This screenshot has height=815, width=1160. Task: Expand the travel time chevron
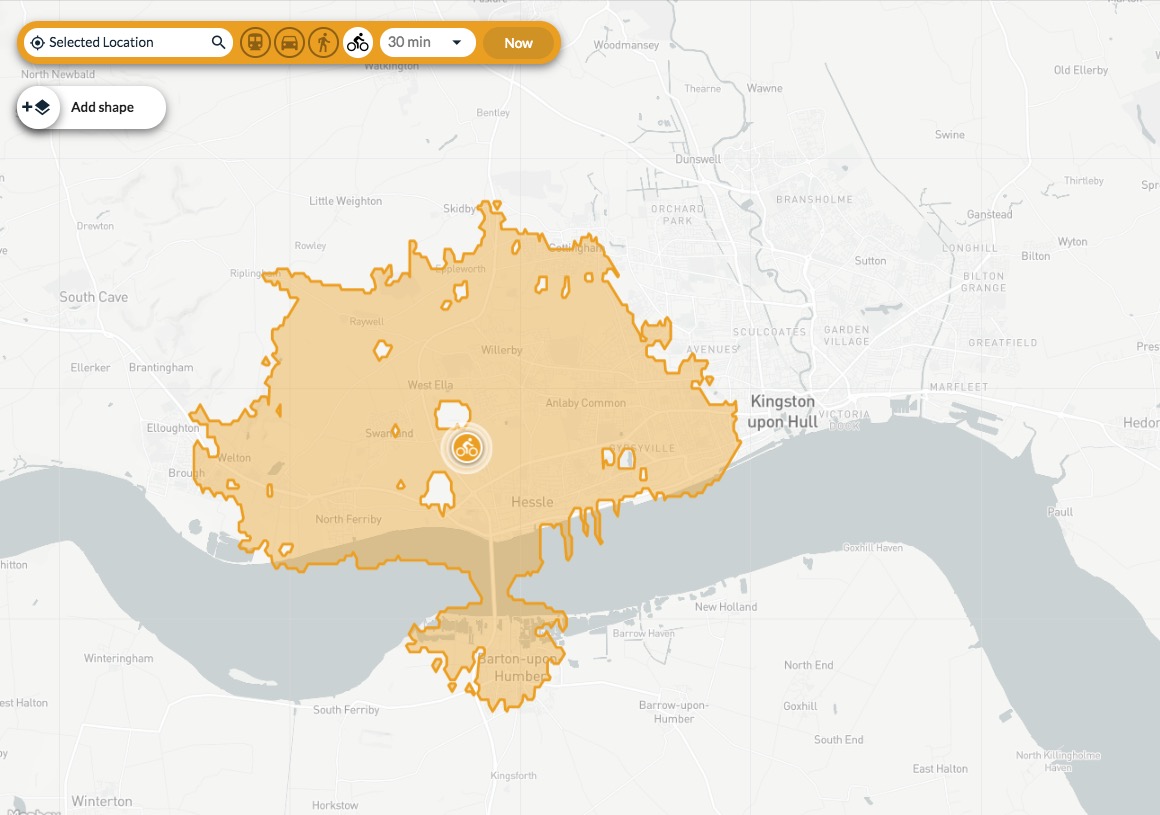[457, 42]
